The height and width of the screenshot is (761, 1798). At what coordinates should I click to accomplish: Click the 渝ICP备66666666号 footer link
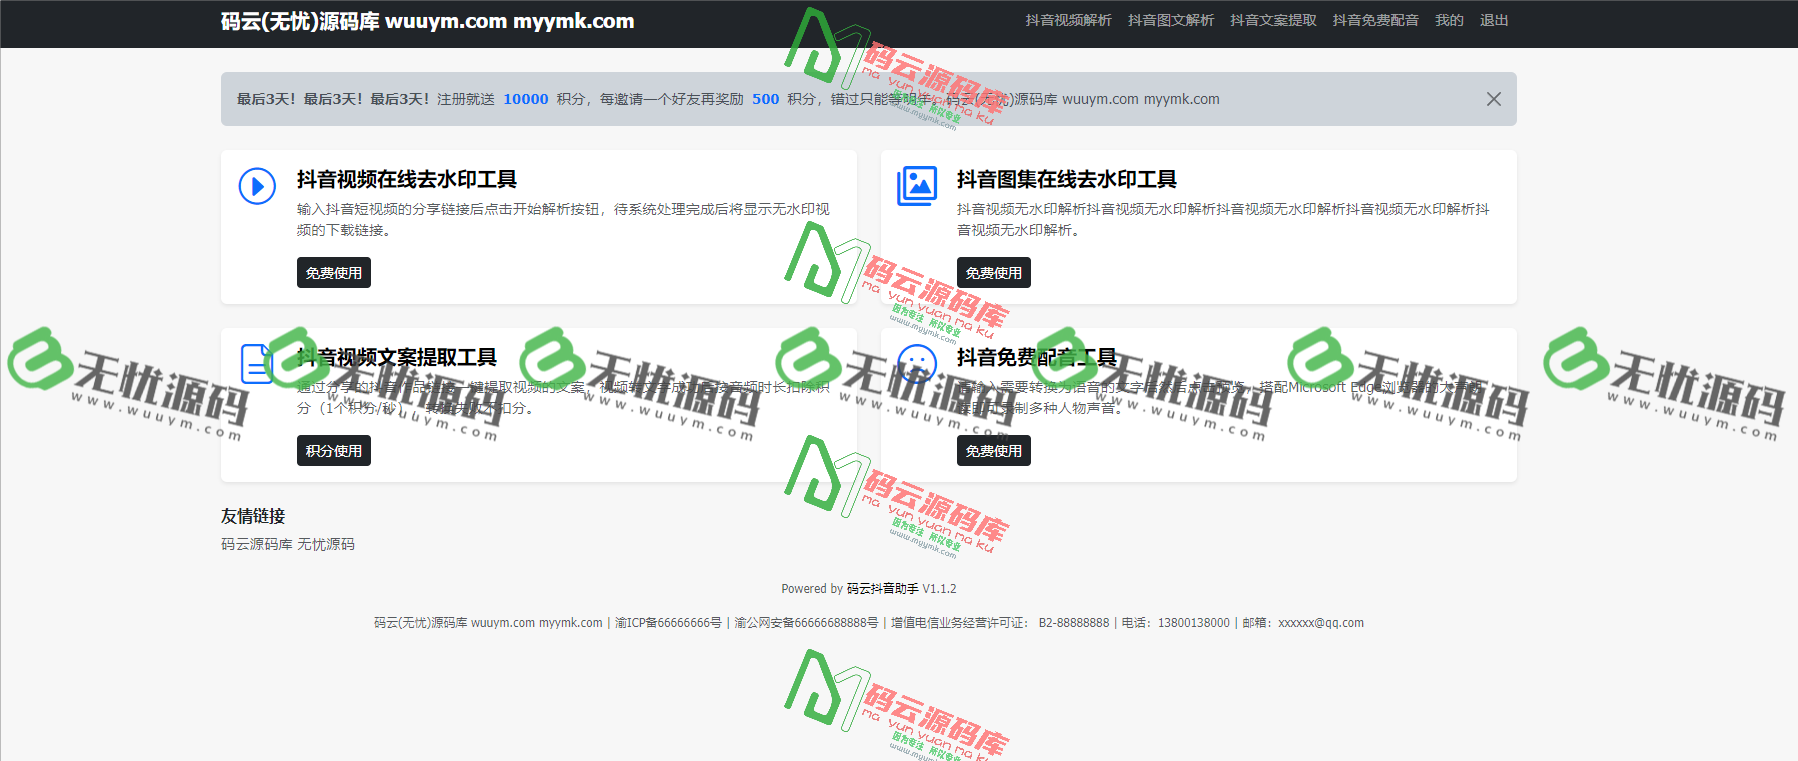[668, 623]
